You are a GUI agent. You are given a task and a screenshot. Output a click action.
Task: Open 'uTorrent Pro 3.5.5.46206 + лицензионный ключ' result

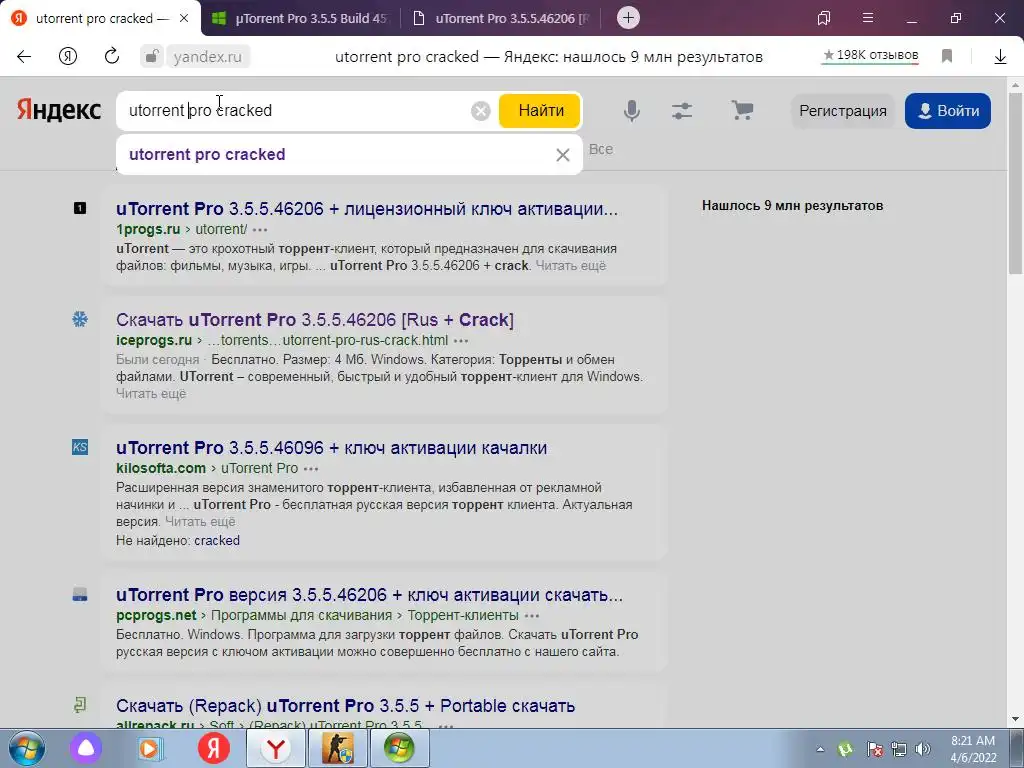(x=366, y=209)
